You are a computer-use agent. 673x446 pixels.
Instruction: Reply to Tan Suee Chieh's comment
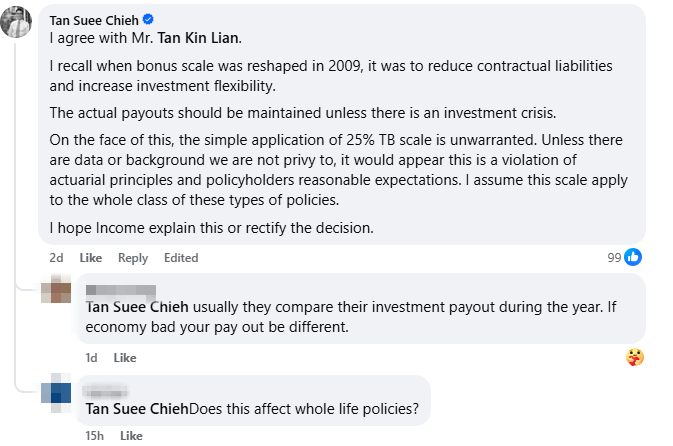[x=133, y=258]
